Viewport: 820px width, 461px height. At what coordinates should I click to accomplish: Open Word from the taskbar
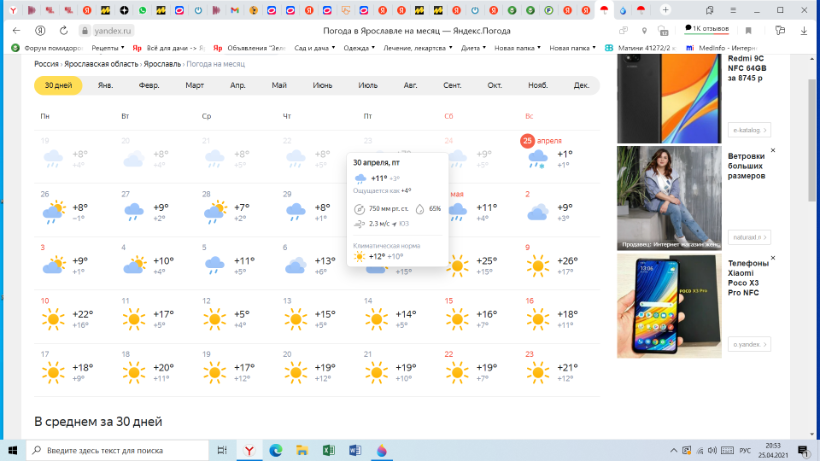(x=354, y=450)
